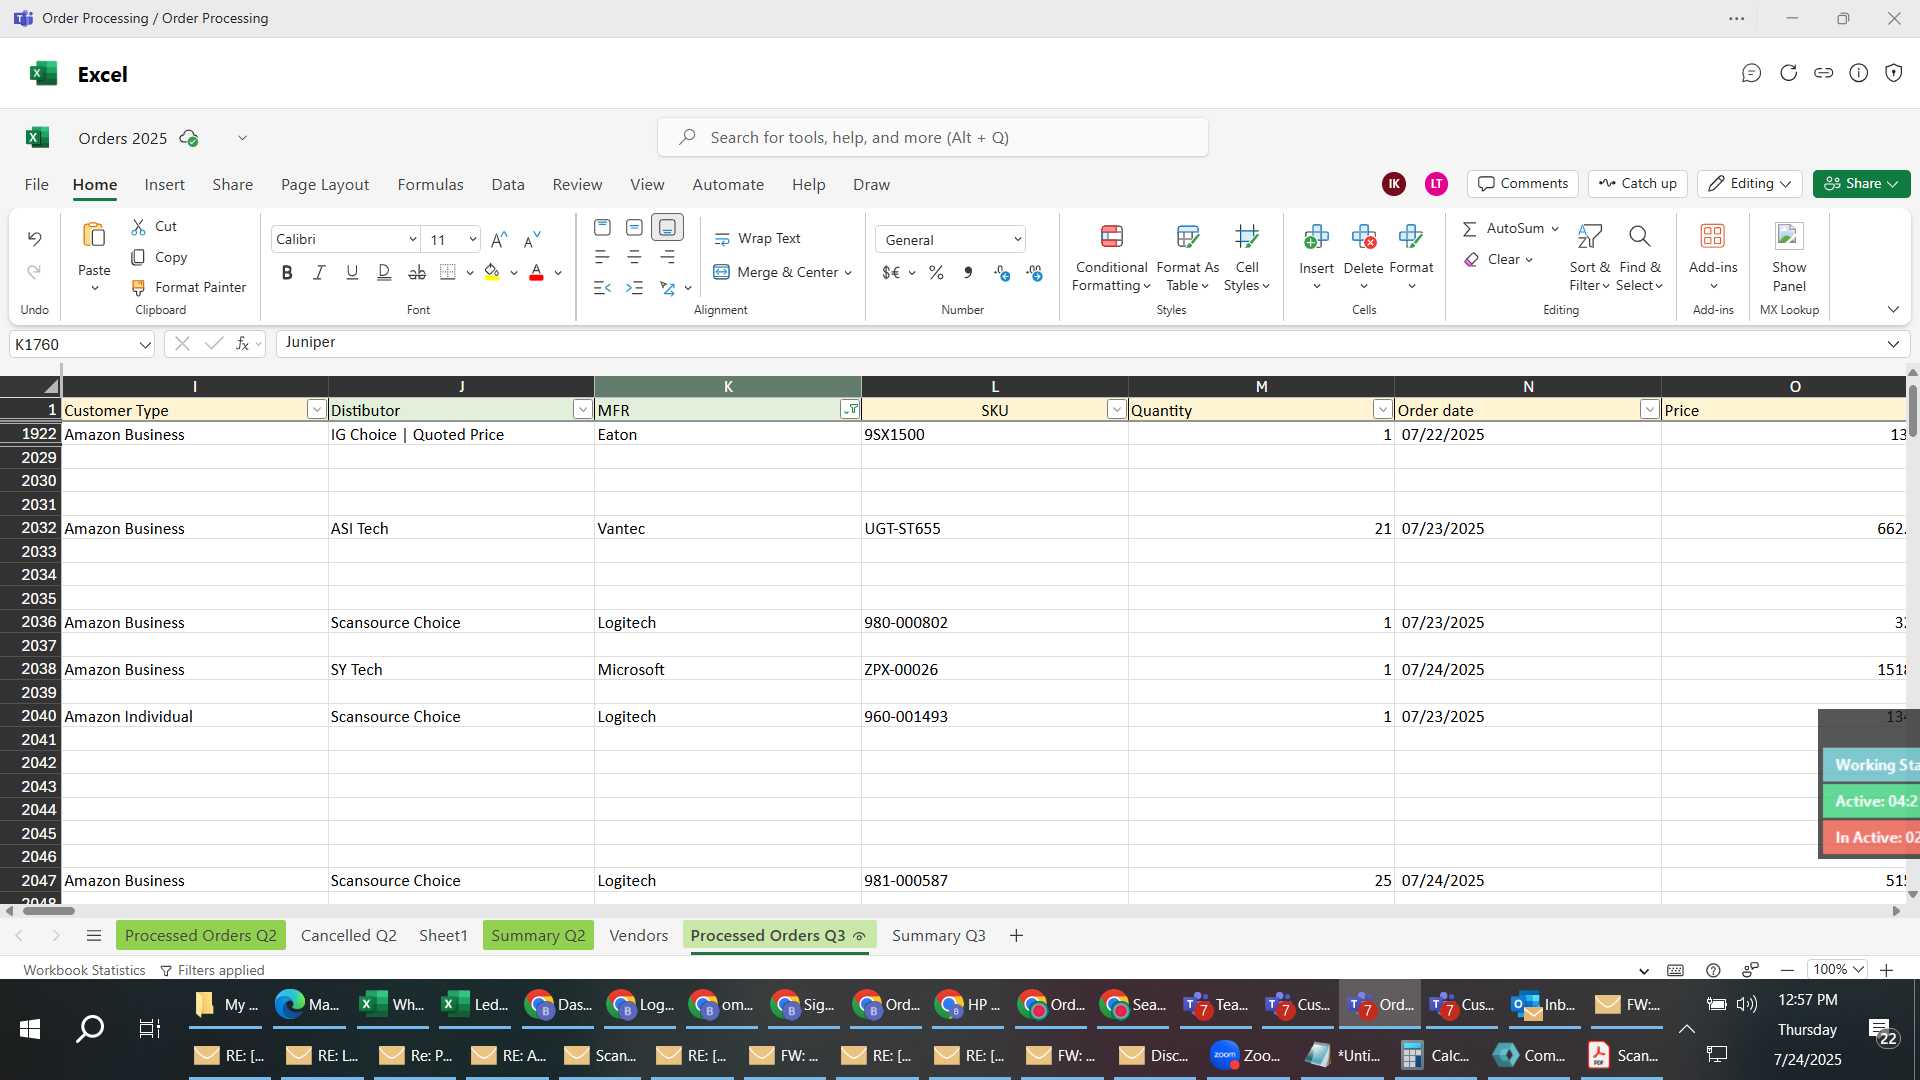The width and height of the screenshot is (1920, 1080).
Task: Open the Data ribbon tab
Action: (507, 184)
